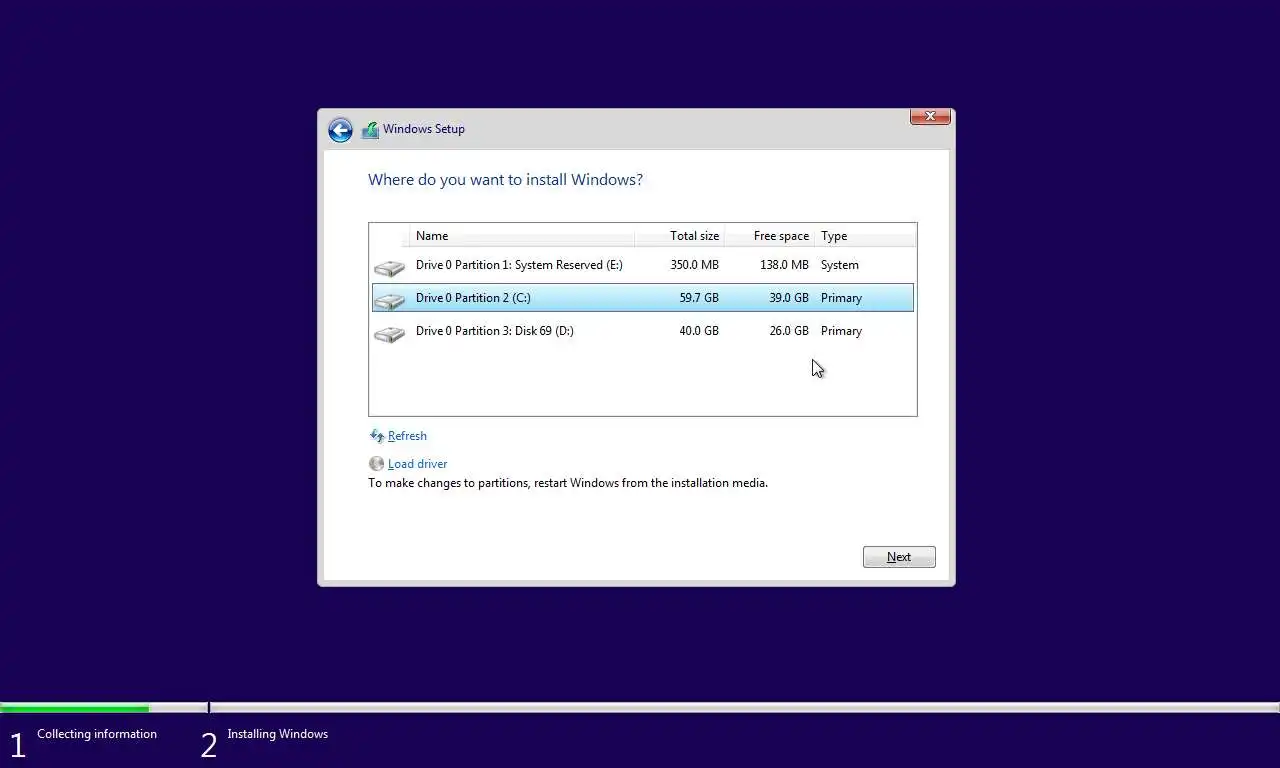The height and width of the screenshot is (768, 1280).
Task: Click the green setup progress bar
Action: pyautogui.click(x=75, y=708)
